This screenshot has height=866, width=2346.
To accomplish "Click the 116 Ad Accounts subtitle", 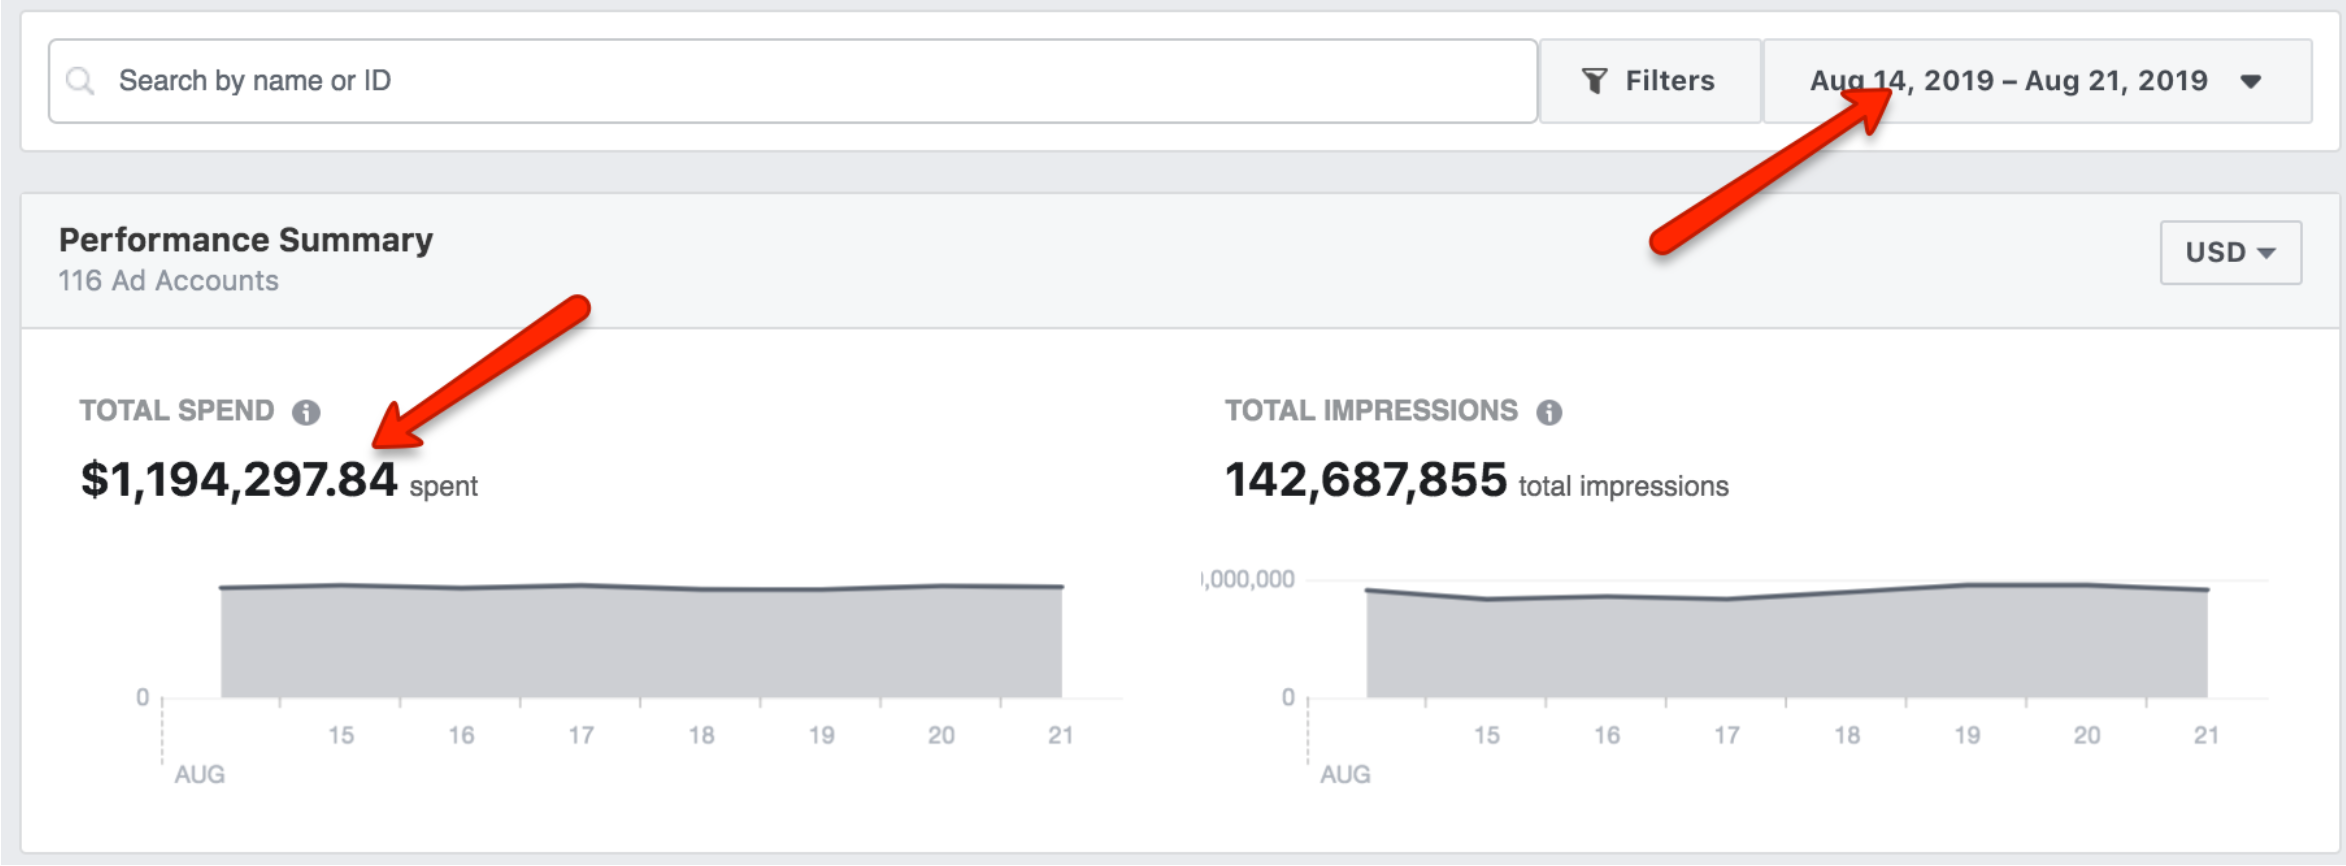I will (x=168, y=281).
